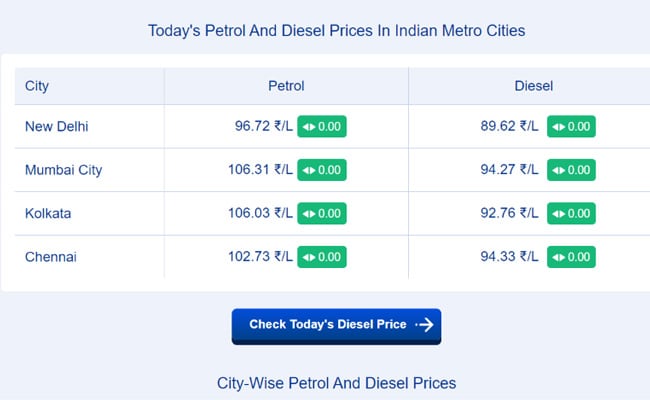
Task: Click Chennai diesel price change badge
Action: click(572, 257)
